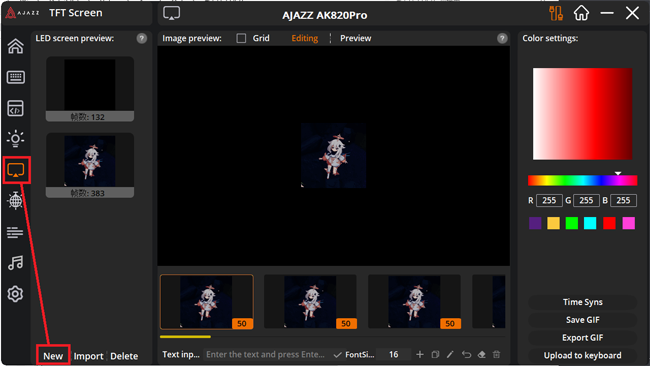This screenshot has width=650, height=366.
Task: Click the Save GIF button
Action: point(582,320)
